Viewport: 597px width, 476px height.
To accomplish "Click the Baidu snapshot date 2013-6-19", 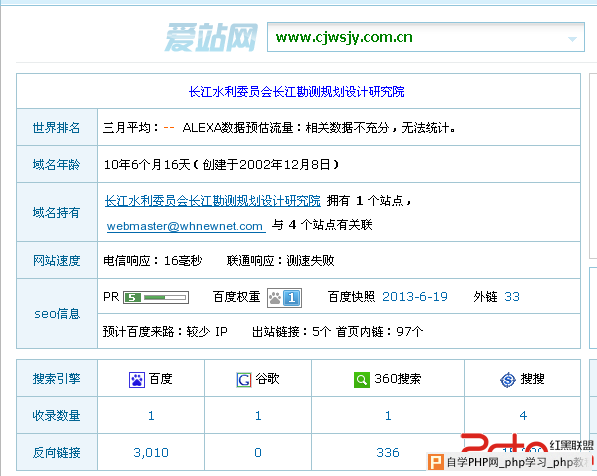I will (x=415, y=297).
